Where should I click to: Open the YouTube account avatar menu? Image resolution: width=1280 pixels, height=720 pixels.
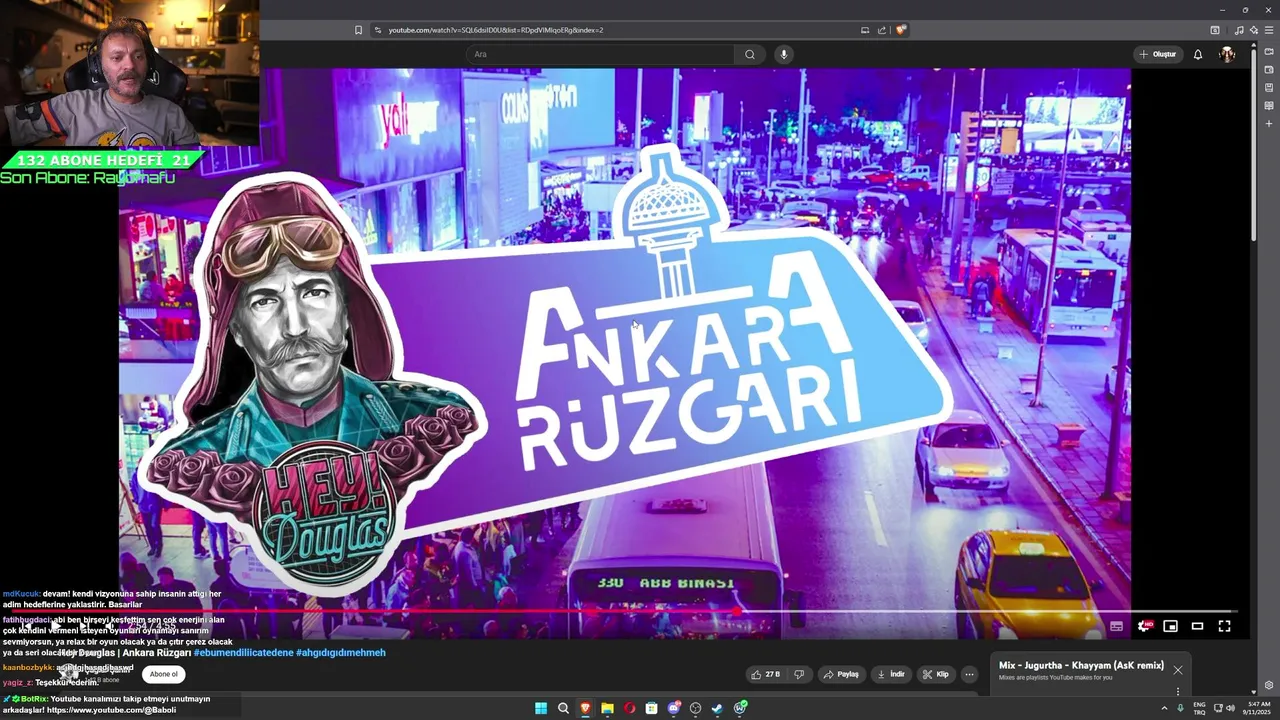click(1227, 54)
